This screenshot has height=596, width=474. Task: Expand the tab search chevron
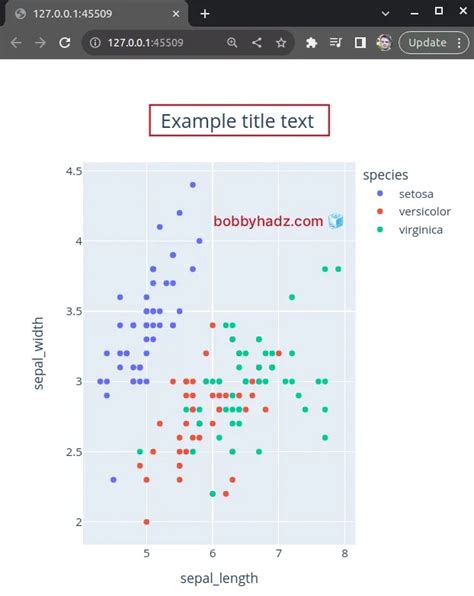[x=385, y=13]
